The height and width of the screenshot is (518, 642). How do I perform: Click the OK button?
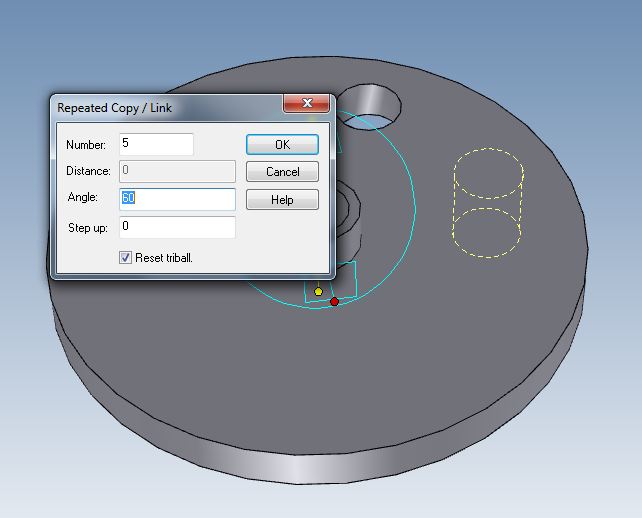(282, 145)
